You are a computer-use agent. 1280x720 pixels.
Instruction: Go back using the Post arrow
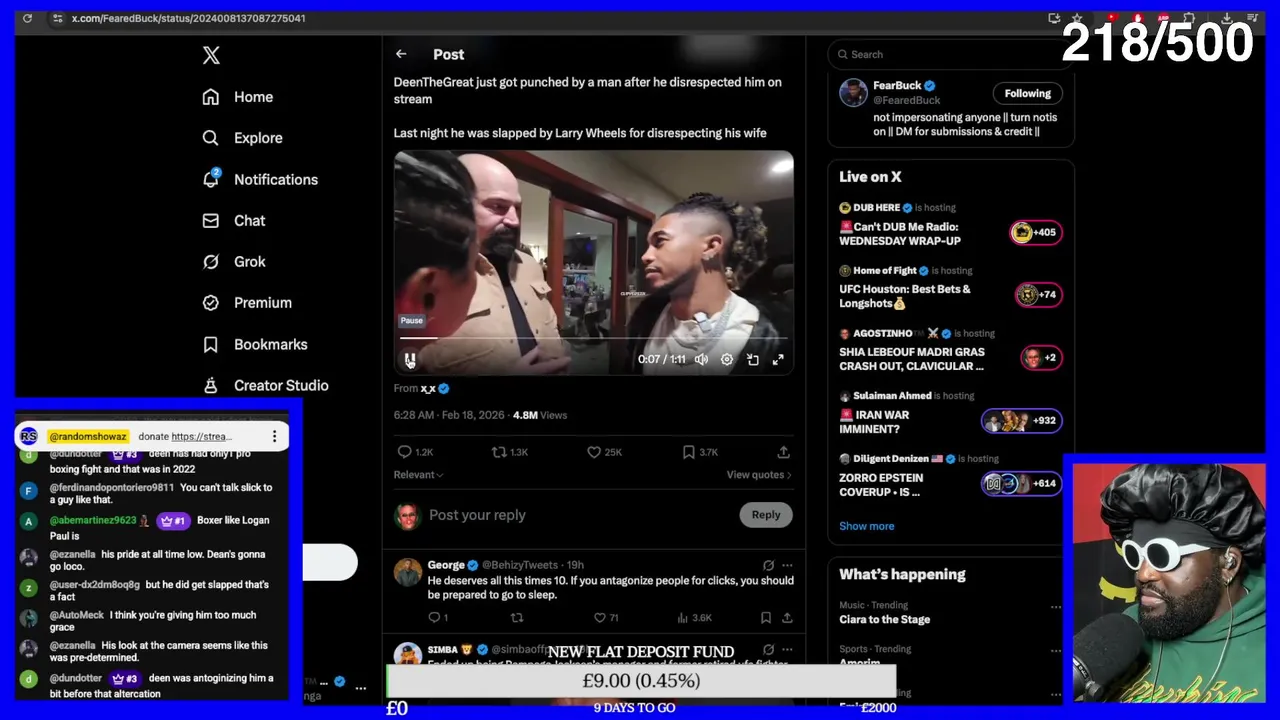click(x=400, y=54)
